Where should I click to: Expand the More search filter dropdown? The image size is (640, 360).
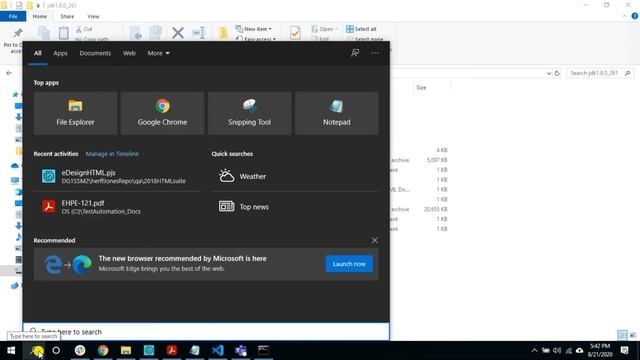[158, 53]
